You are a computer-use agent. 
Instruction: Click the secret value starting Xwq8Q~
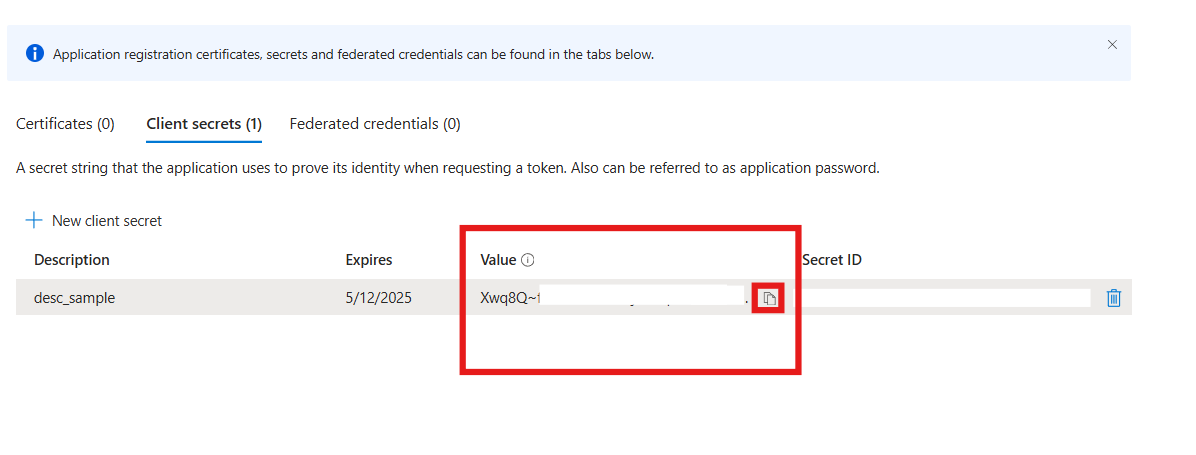510,298
